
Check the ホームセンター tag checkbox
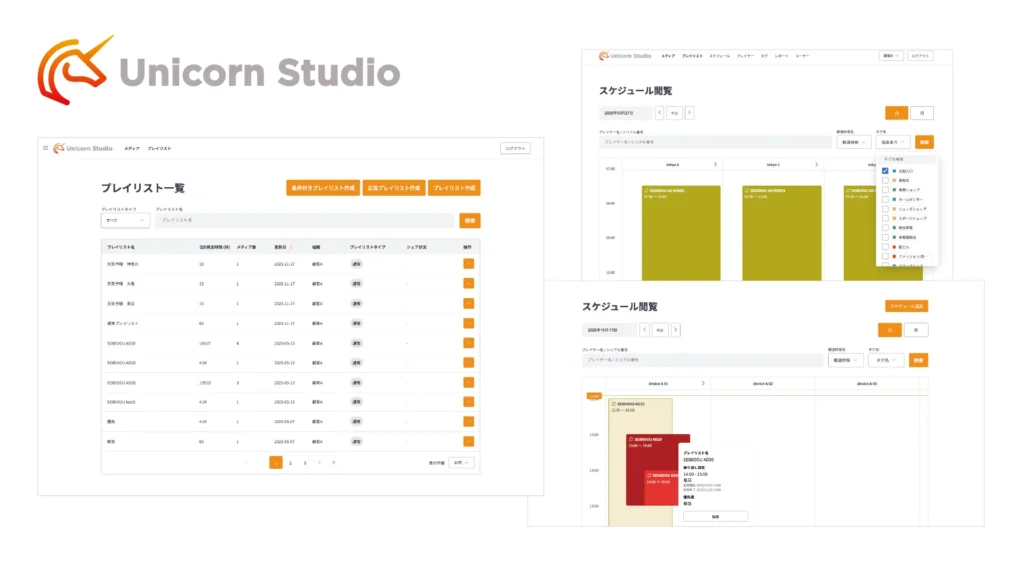tap(885, 199)
